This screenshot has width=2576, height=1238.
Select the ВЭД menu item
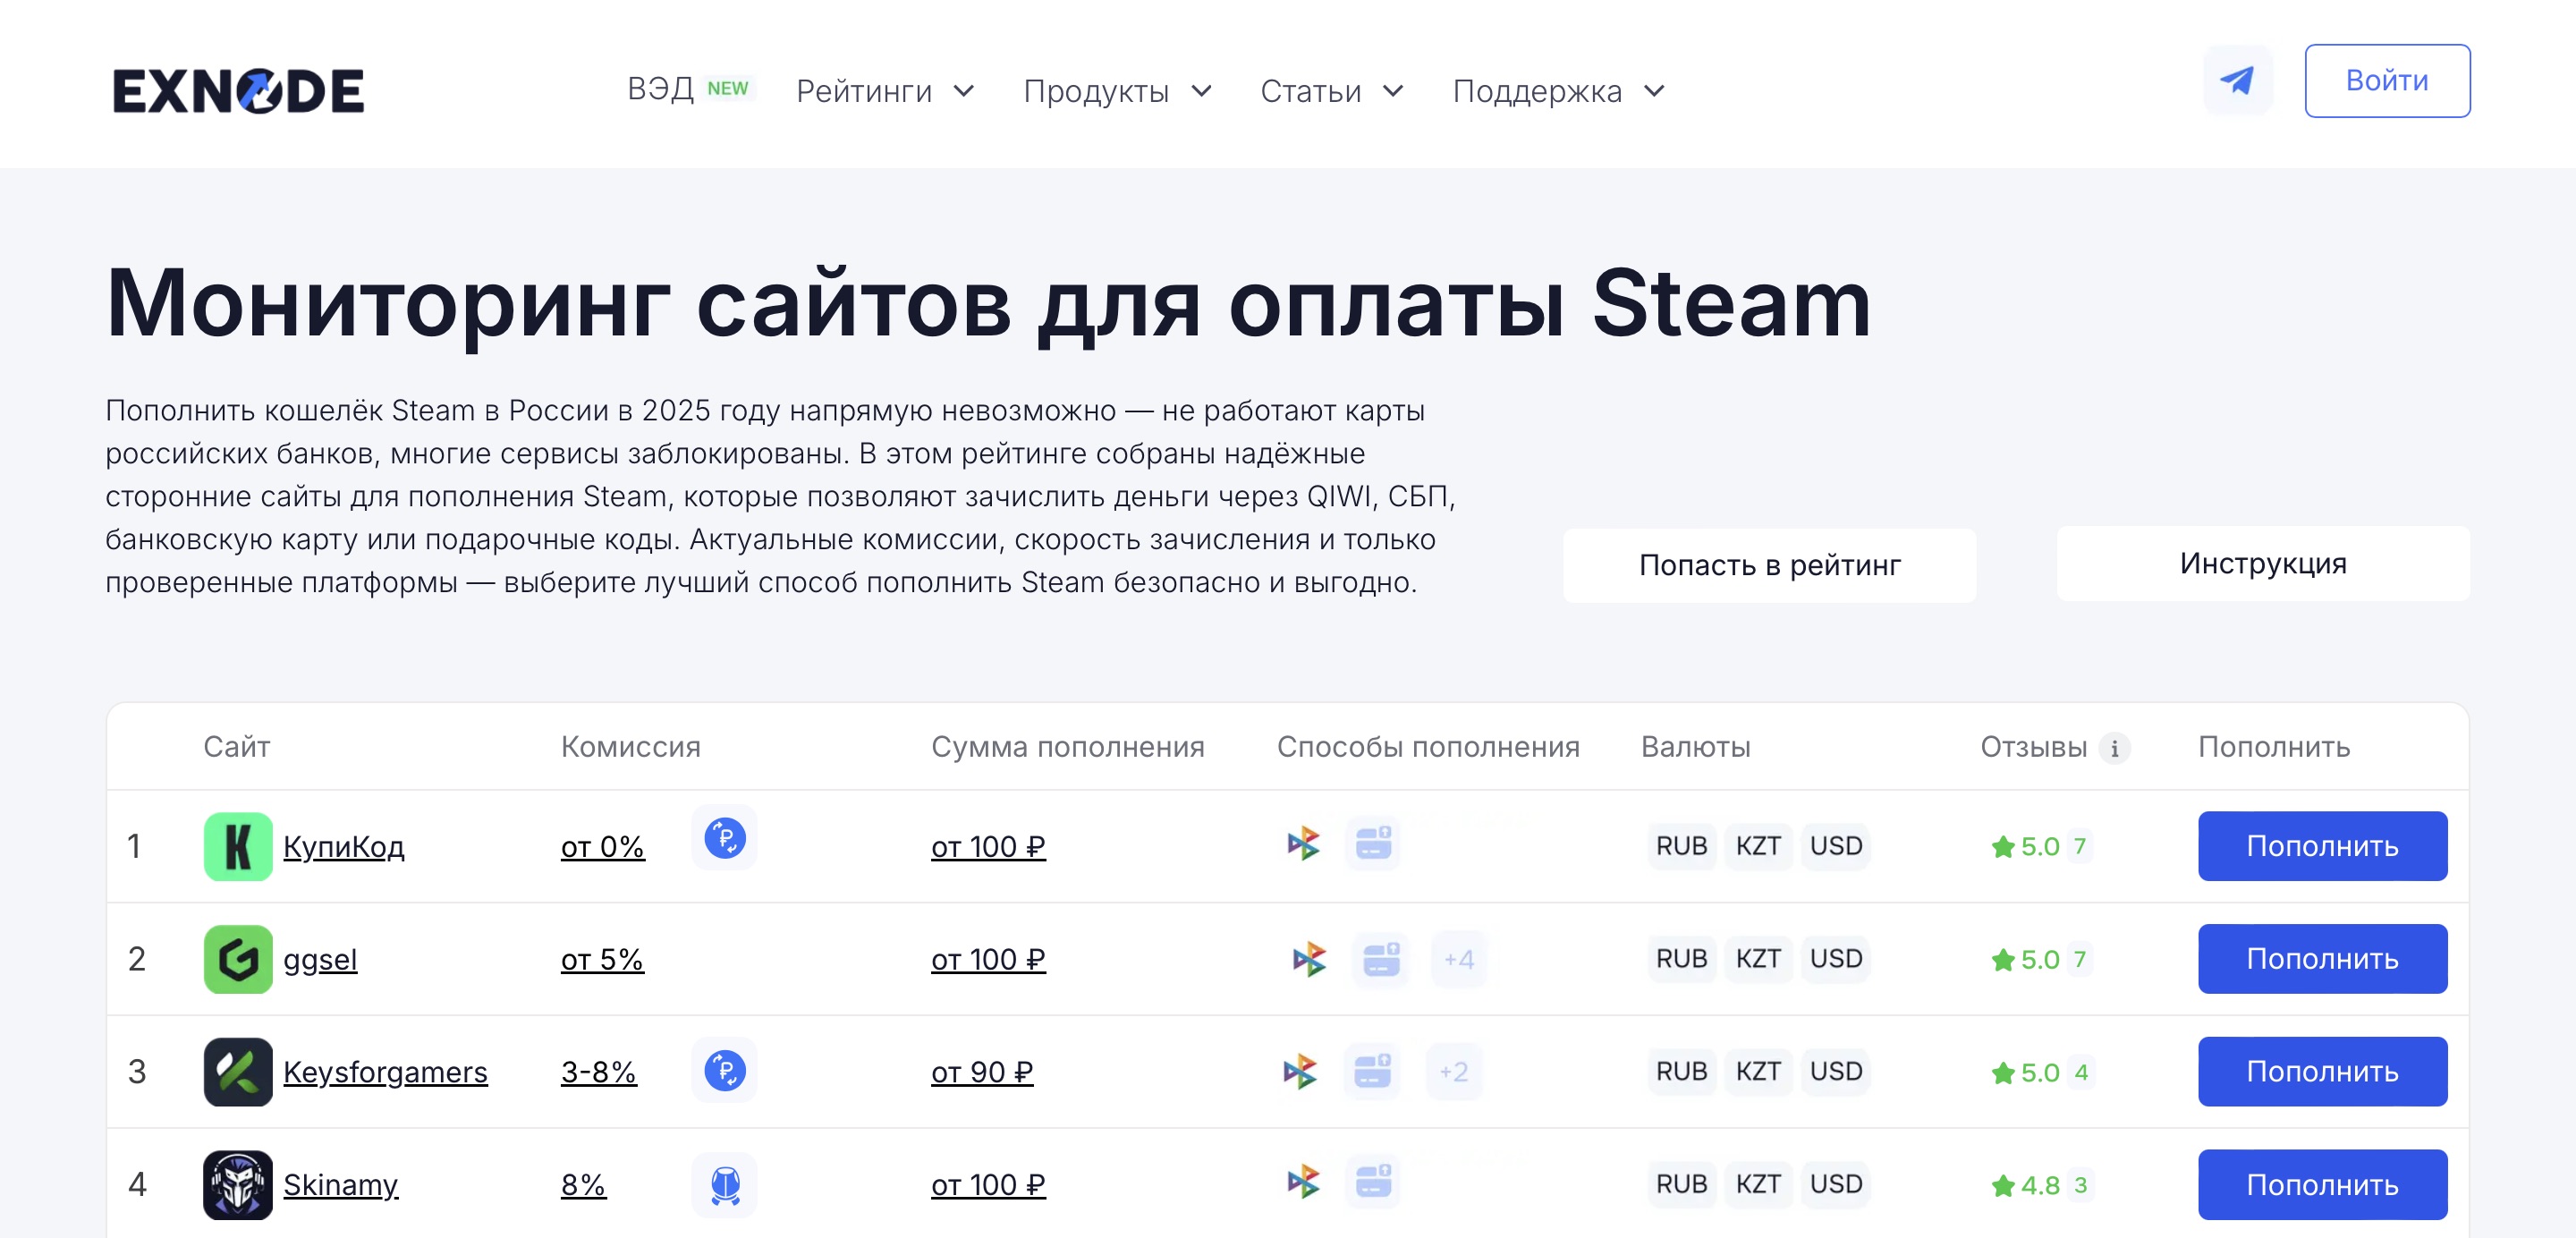click(661, 88)
